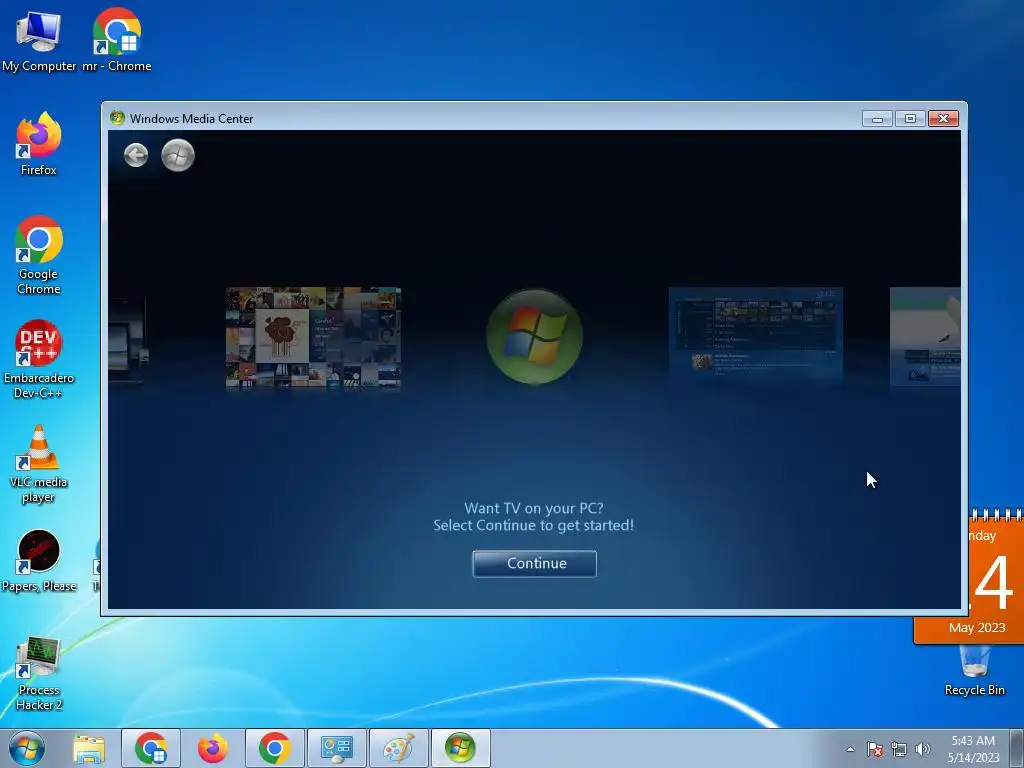1024x768 pixels.
Task: Open the Google Chrome desktop shortcut
Action: pyautogui.click(x=39, y=255)
